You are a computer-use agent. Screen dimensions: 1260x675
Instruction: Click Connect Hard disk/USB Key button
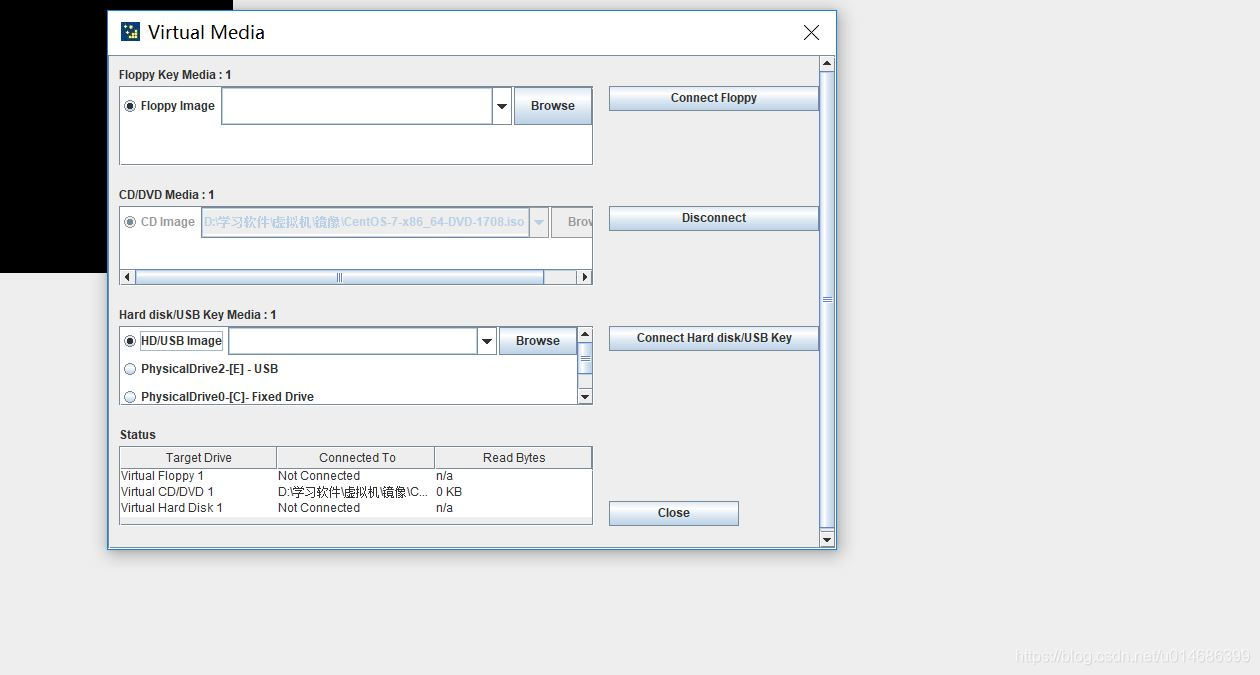coord(714,338)
